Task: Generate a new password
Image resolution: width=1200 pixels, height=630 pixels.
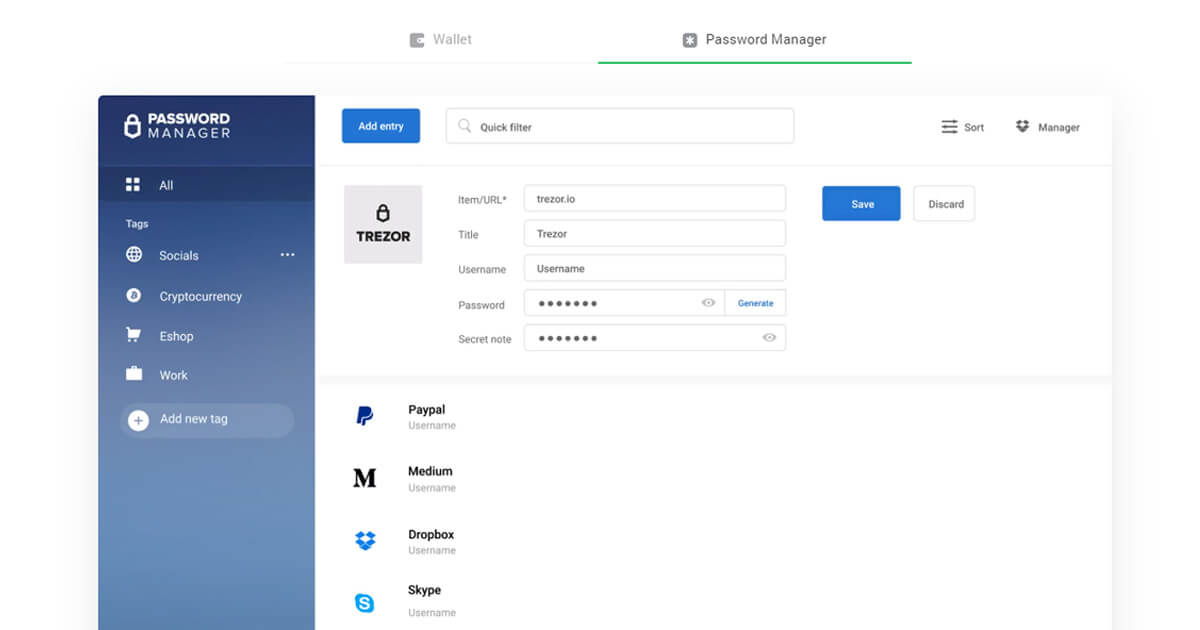Action: 755,303
